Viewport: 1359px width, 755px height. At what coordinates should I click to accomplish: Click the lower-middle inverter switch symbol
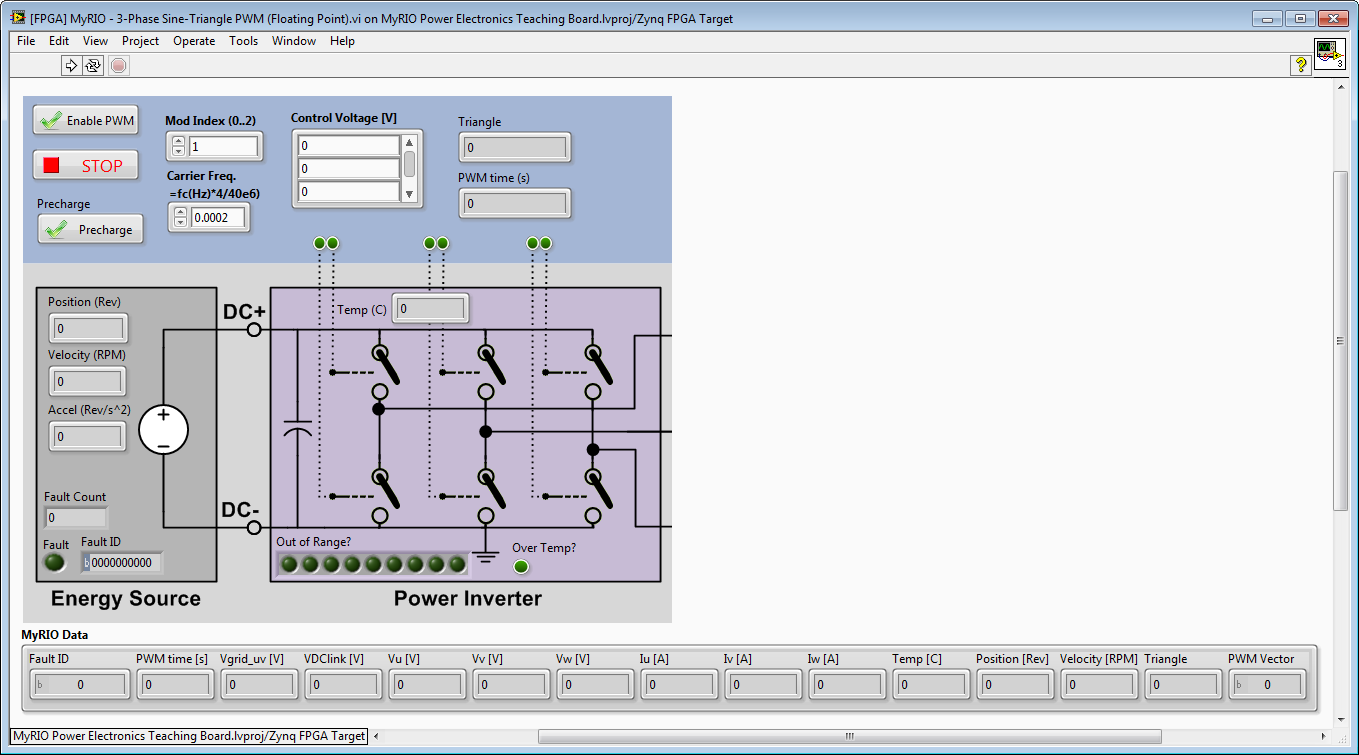[x=490, y=495]
